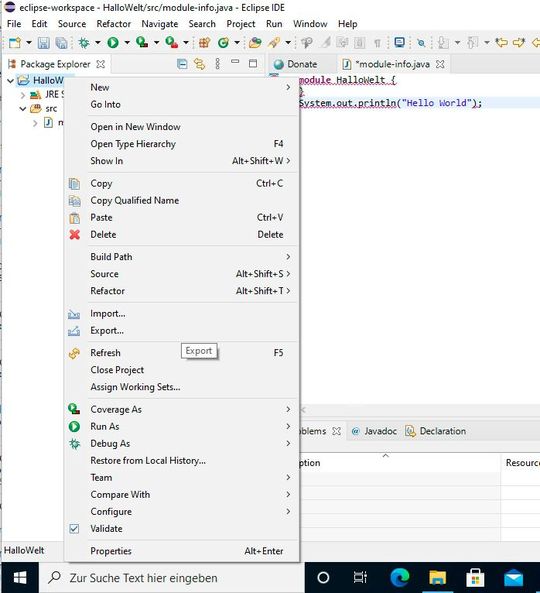540x593 pixels.
Task: Collapse the HalloWelt project tree node
Action: (11, 81)
